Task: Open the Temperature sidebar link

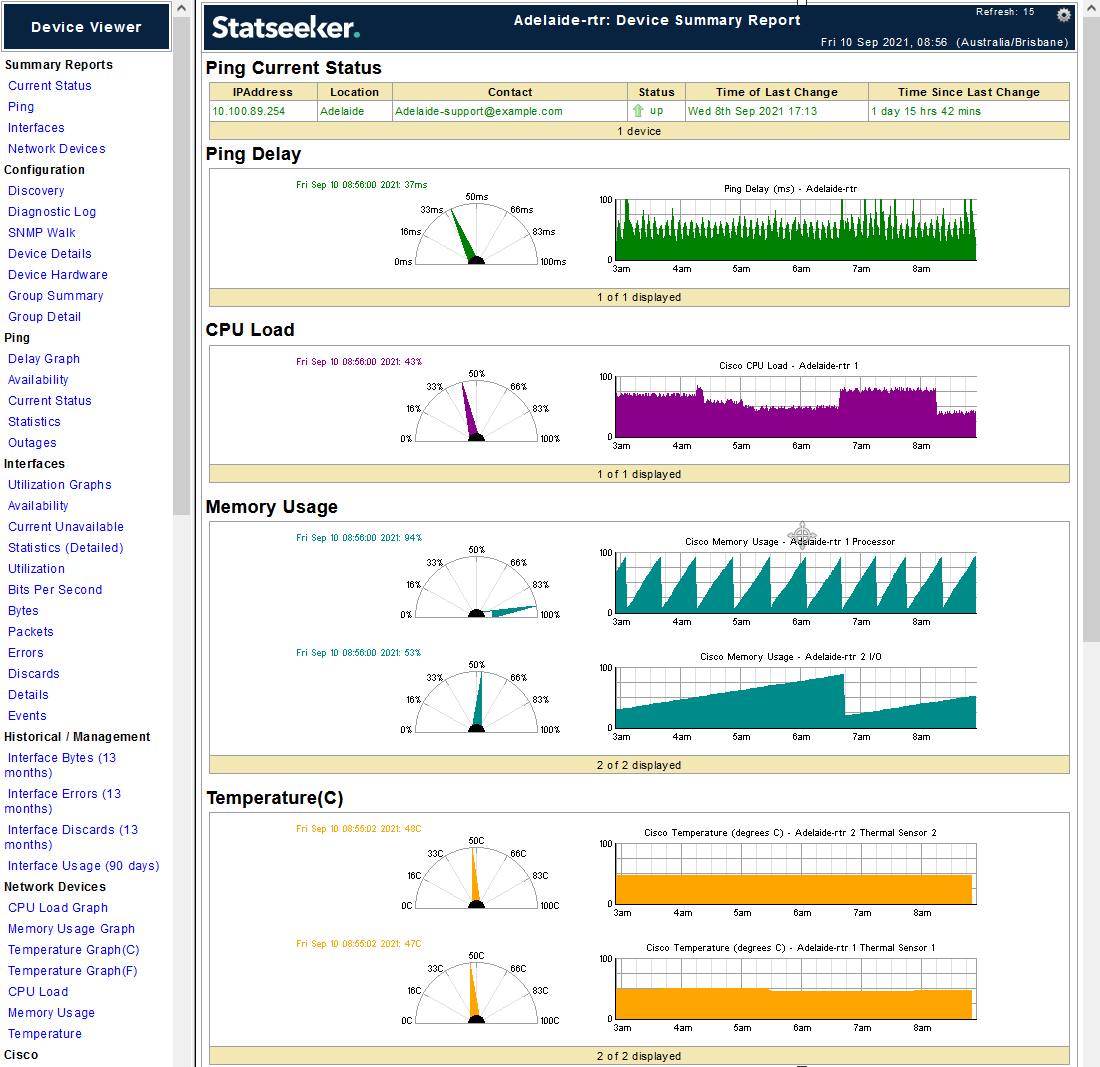Action: (45, 1034)
